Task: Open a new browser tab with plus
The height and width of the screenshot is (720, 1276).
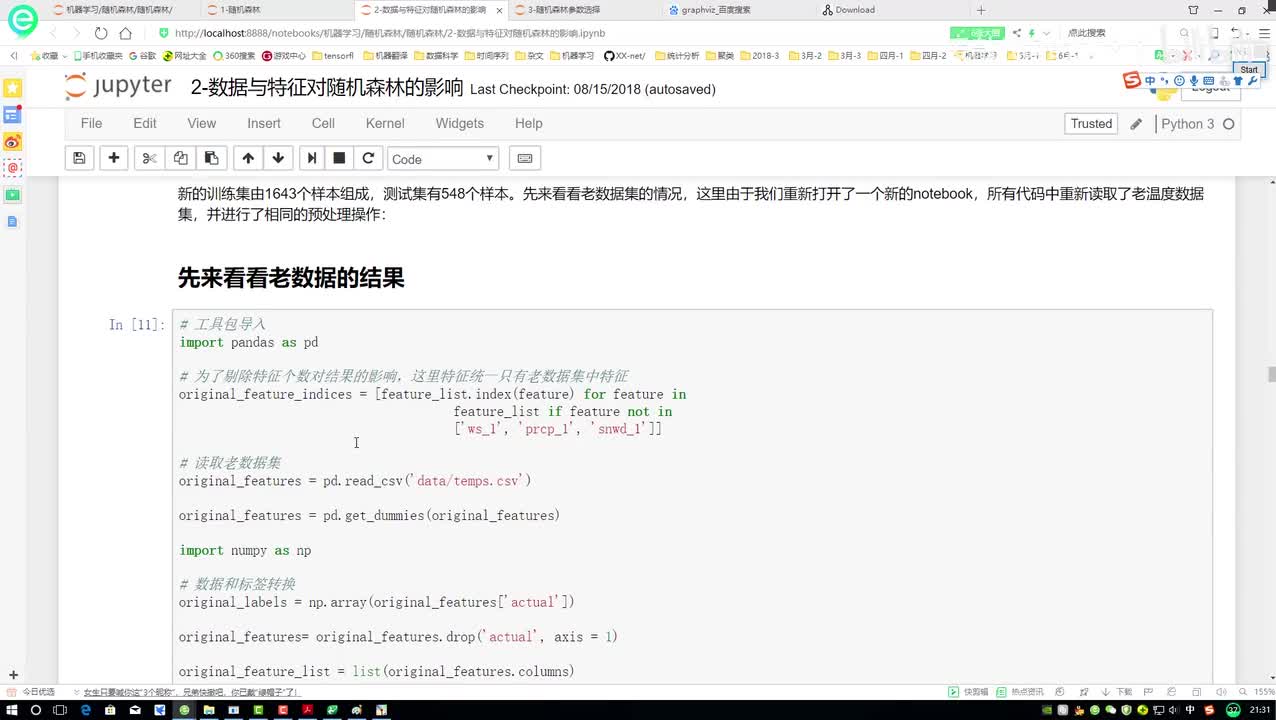Action: pos(981,10)
